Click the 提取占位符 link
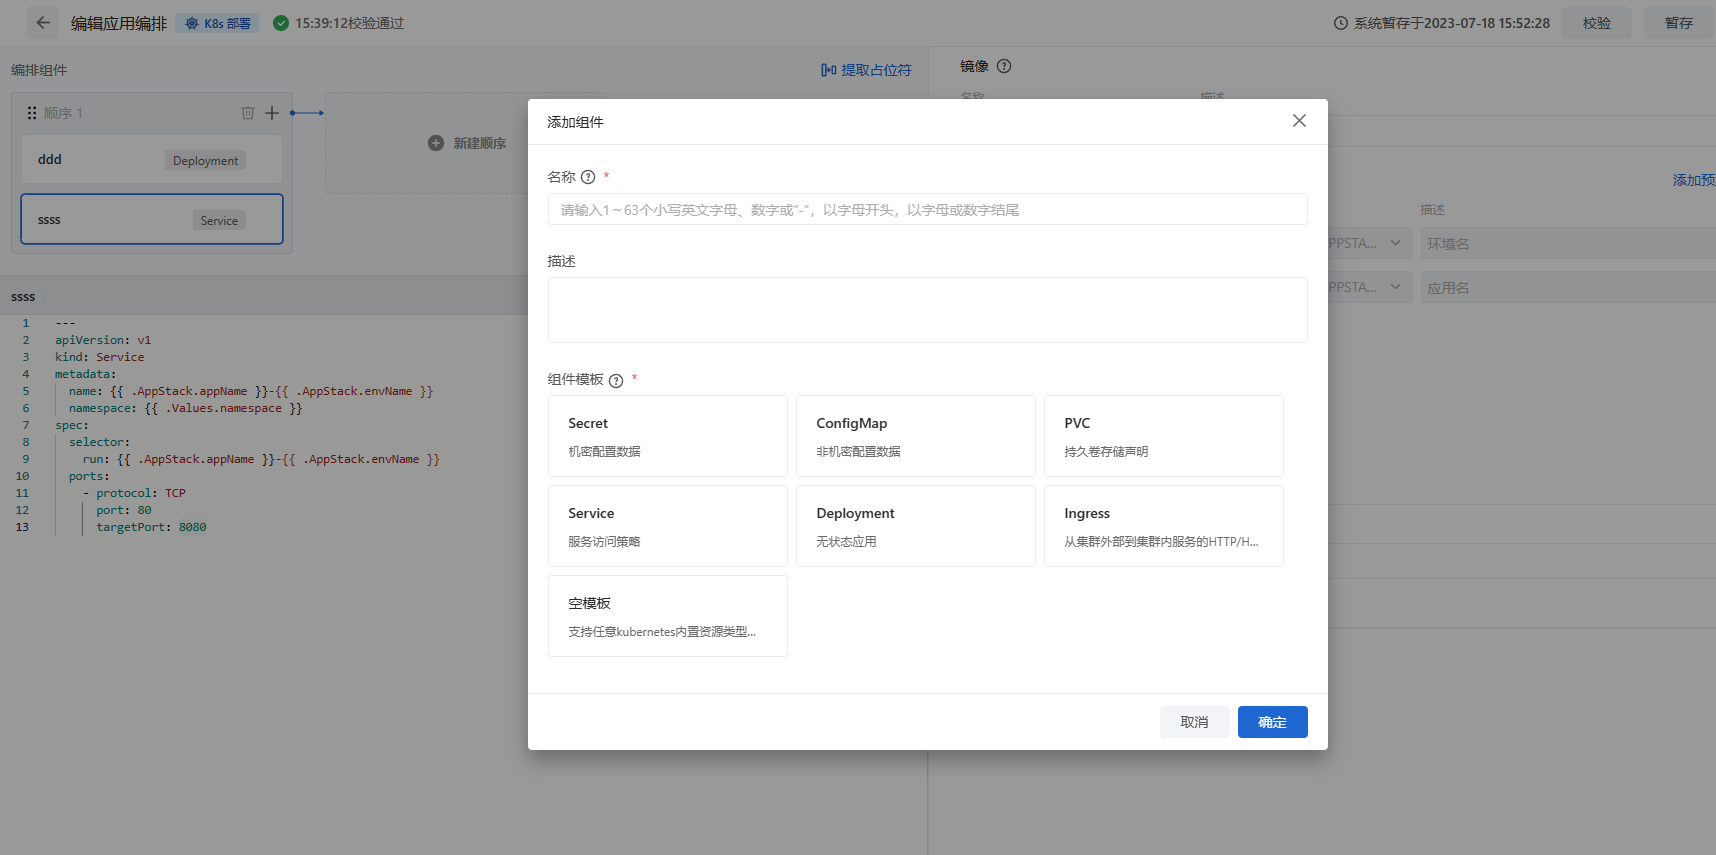 [866, 70]
